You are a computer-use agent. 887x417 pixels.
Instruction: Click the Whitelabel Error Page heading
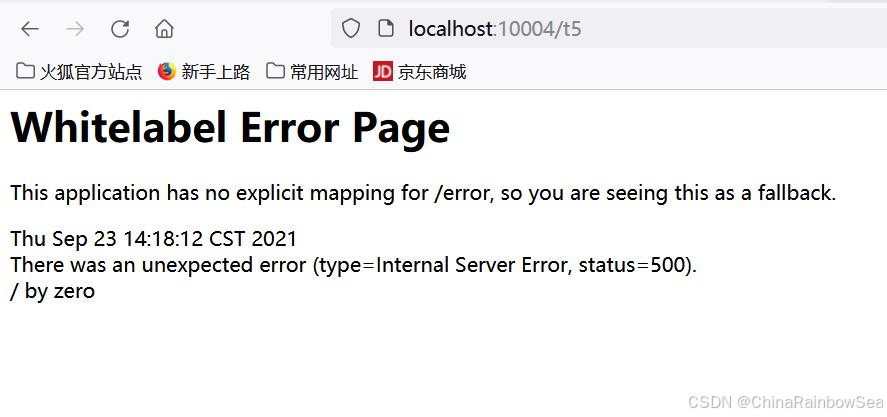230,128
